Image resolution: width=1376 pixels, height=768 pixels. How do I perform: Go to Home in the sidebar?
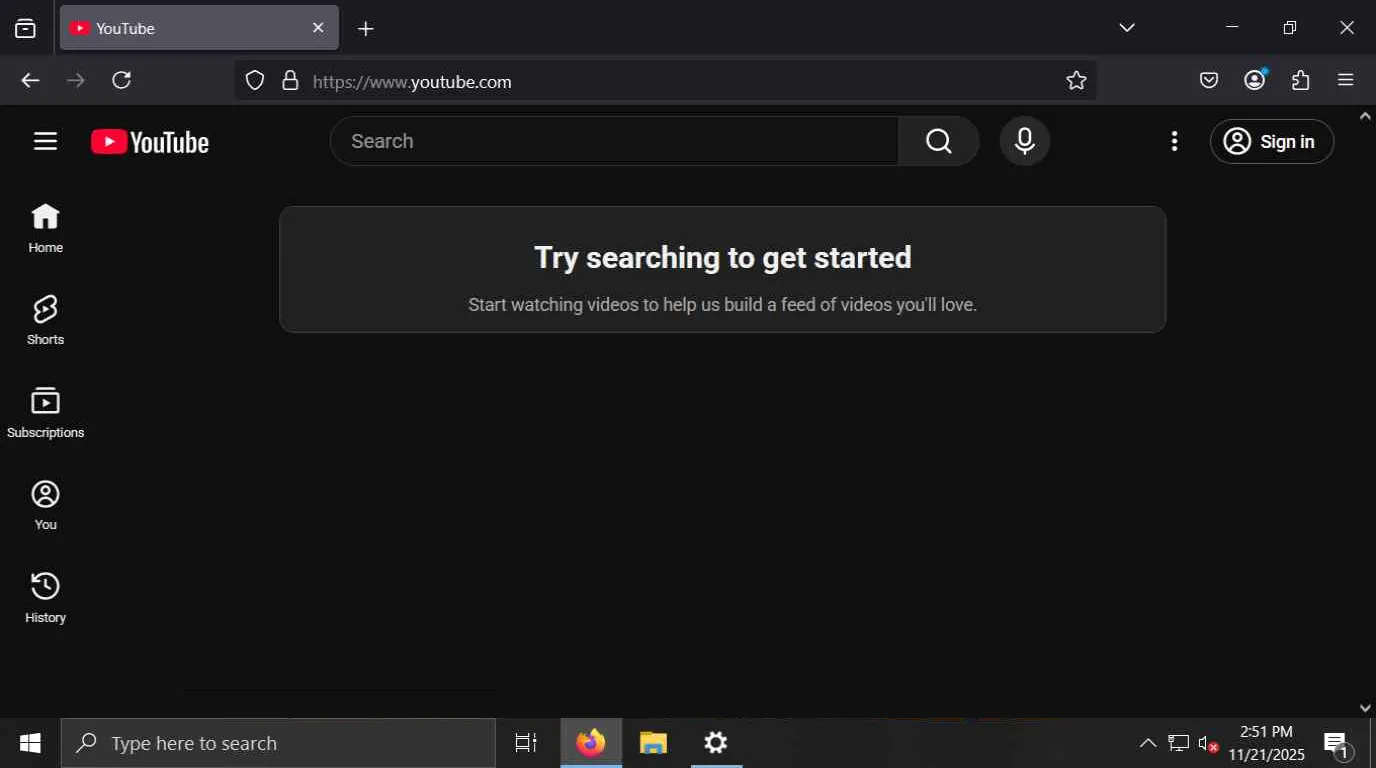[45, 229]
